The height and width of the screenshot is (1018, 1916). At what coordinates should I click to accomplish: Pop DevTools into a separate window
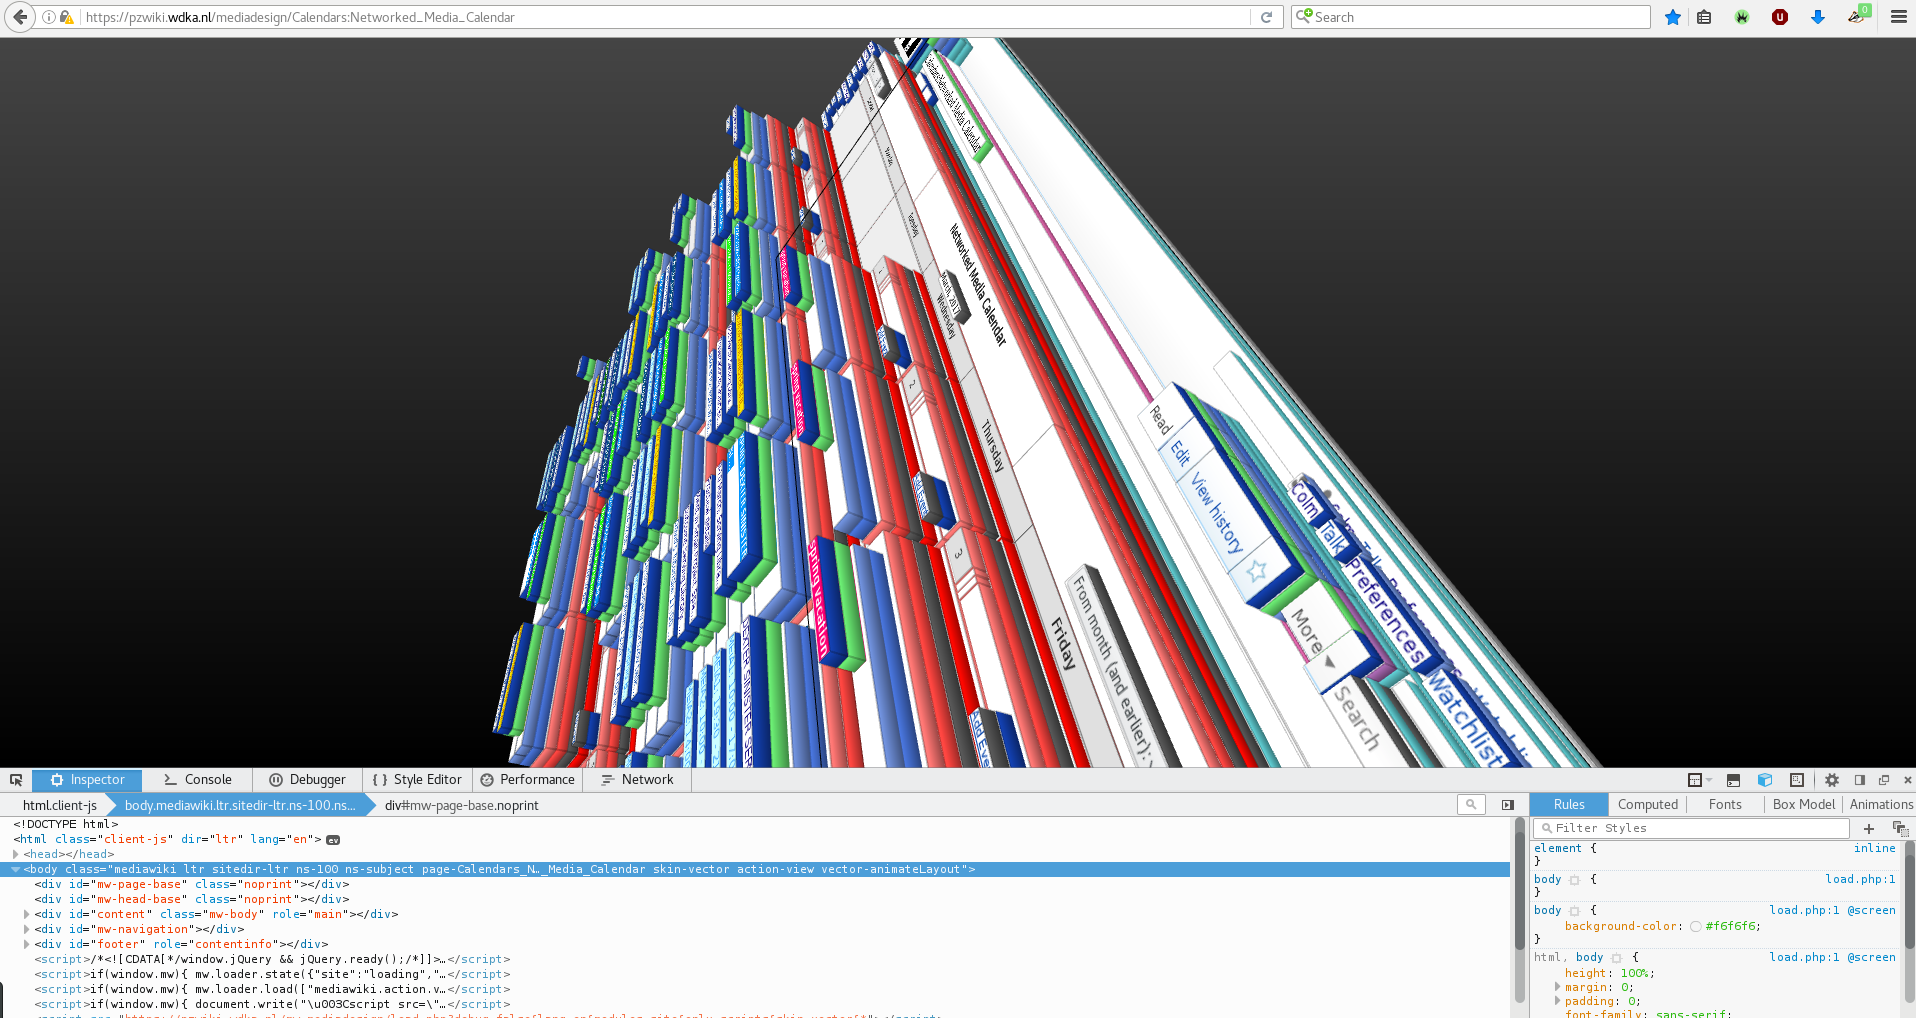[x=1884, y=779]
